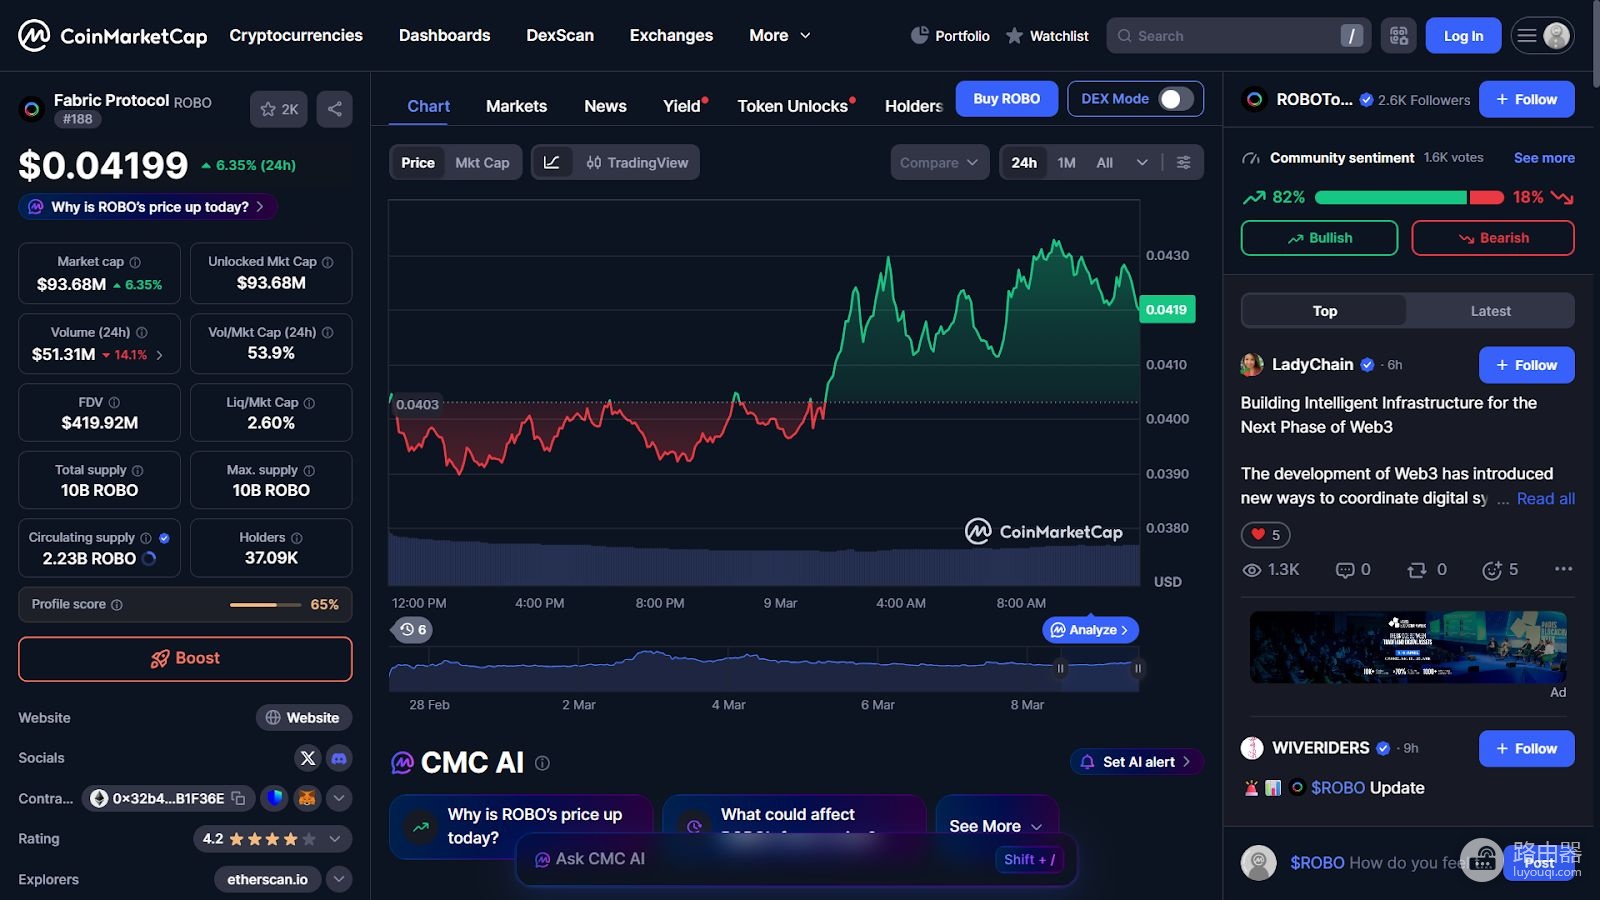Set chart range to 1M
The height and width of the screenshot is (900, 1600).
click(1067, 162)
